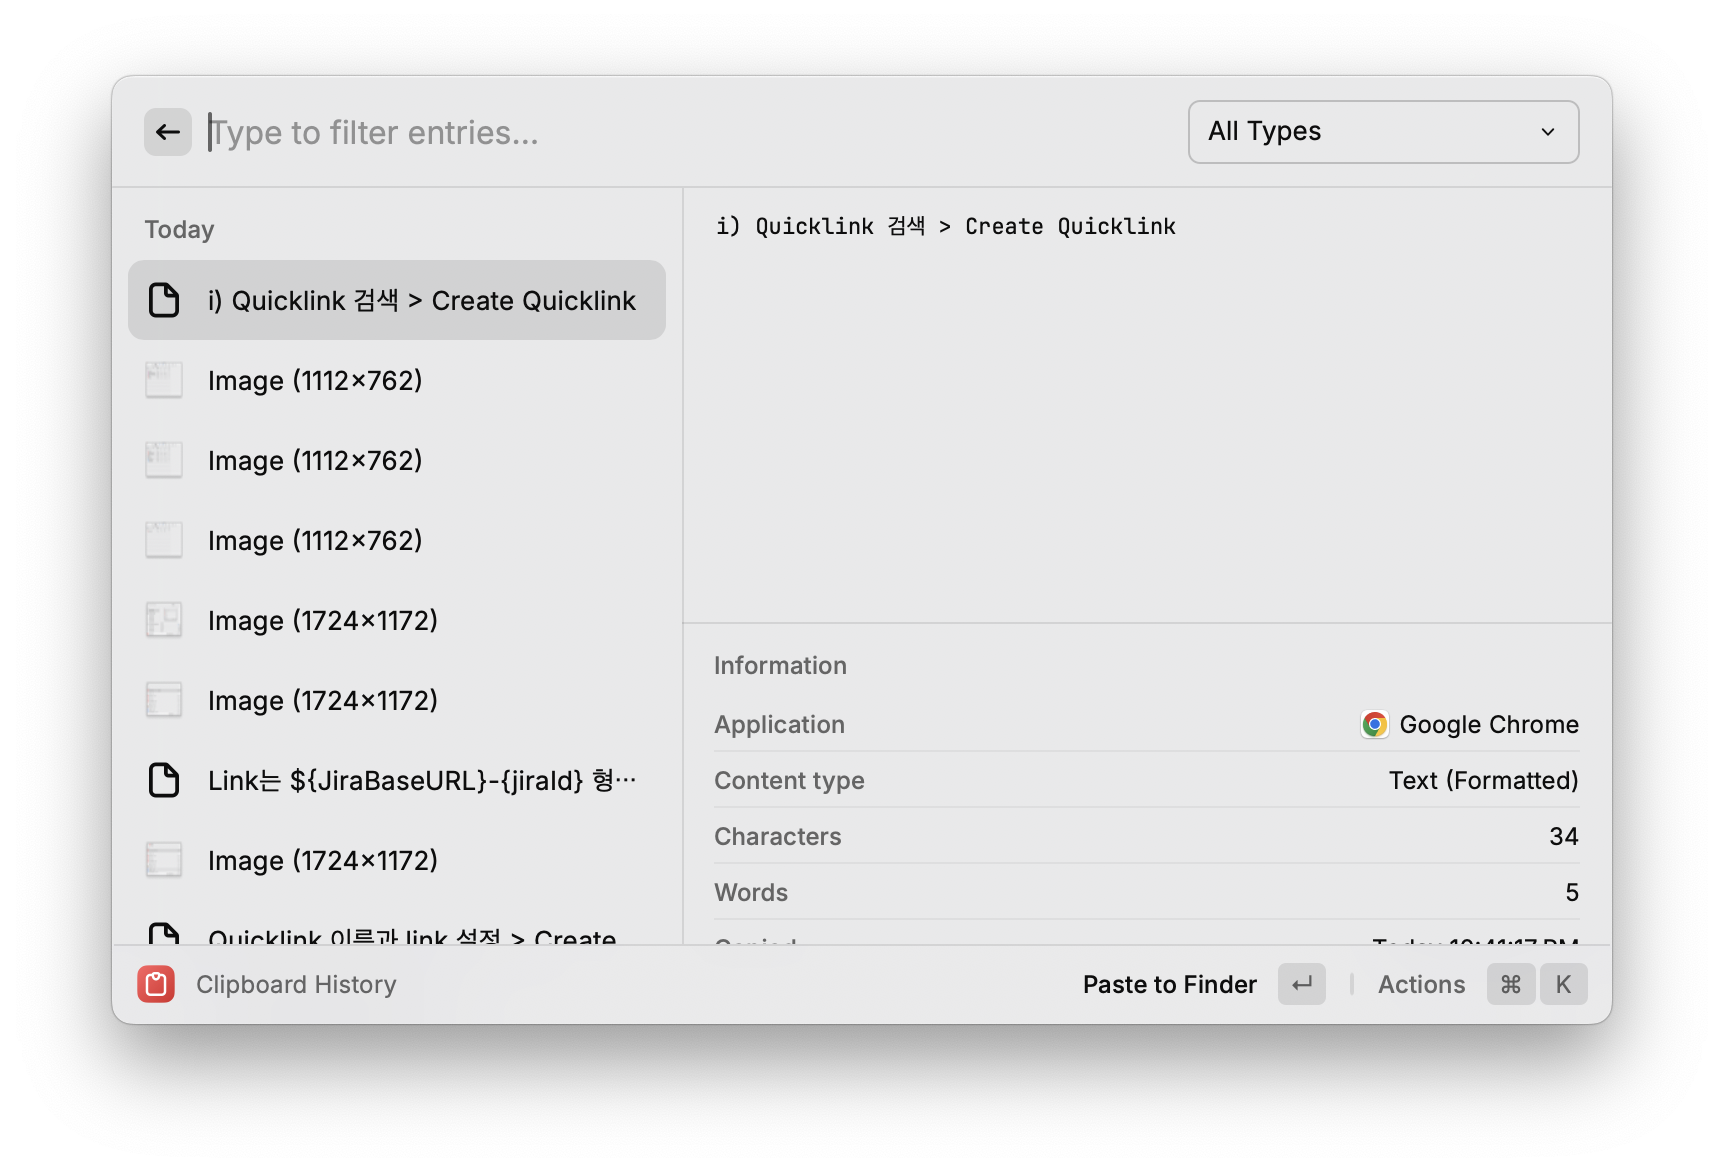Select the first Image (1112×762) entry
Viewport: 1724px width, 1172px height.
[397, 380]
